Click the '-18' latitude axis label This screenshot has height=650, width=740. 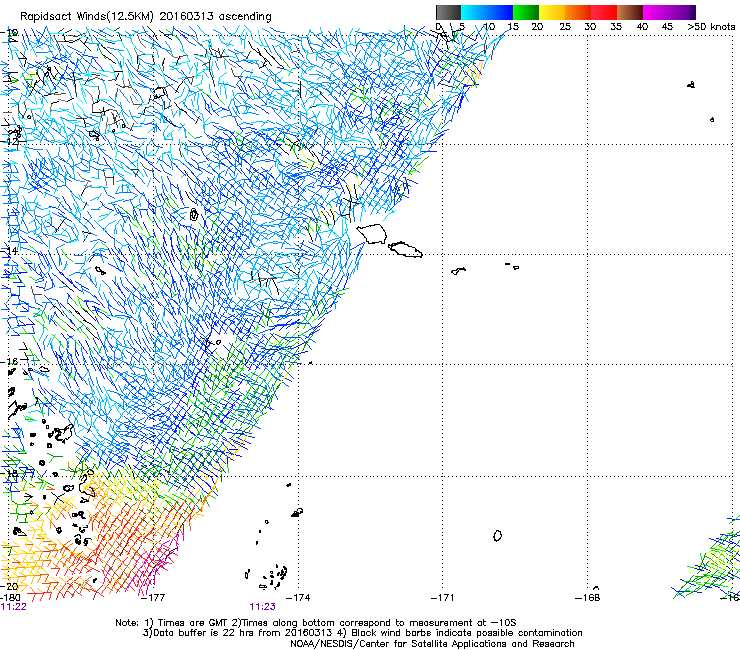point(10,473)
